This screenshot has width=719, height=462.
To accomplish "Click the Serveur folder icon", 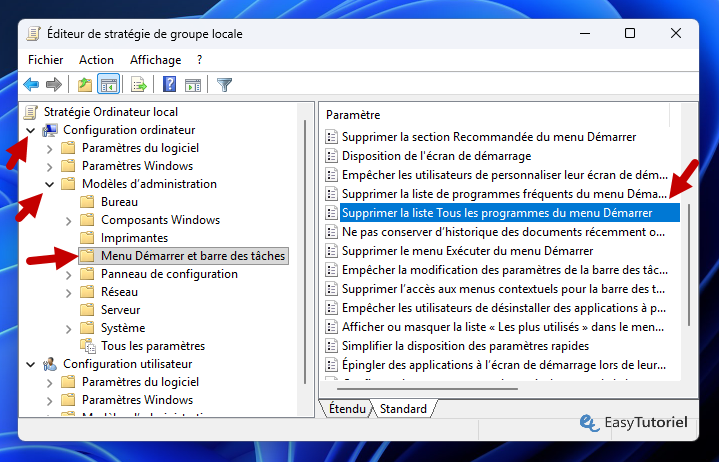I will pos(87,310).
